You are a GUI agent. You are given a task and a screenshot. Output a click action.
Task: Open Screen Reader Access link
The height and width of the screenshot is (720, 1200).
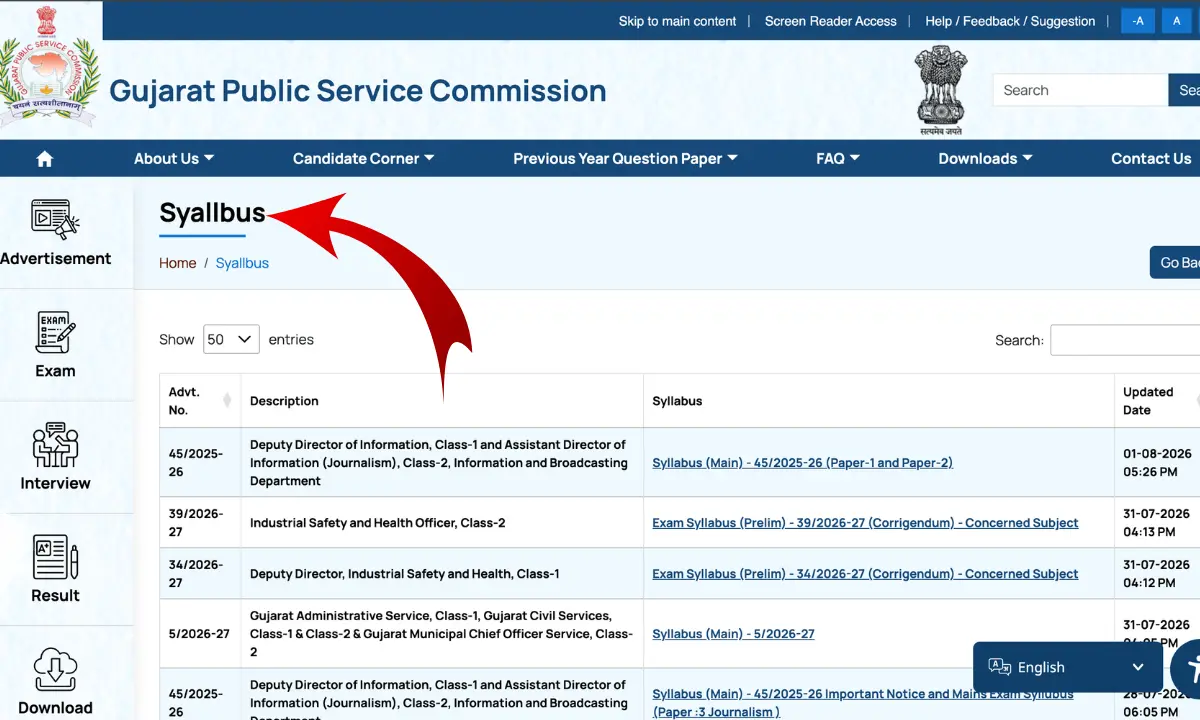[831, 21]
